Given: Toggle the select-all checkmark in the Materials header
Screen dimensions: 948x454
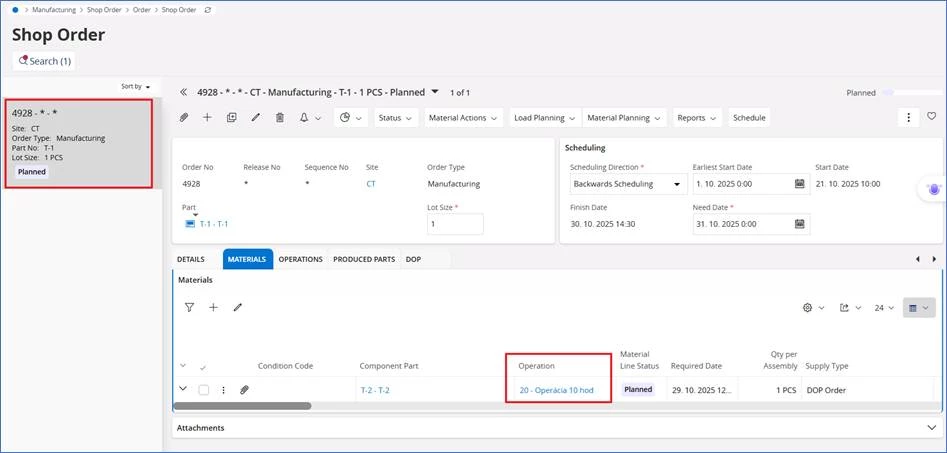Looking at the screenshot, I should tap(203, 367).
